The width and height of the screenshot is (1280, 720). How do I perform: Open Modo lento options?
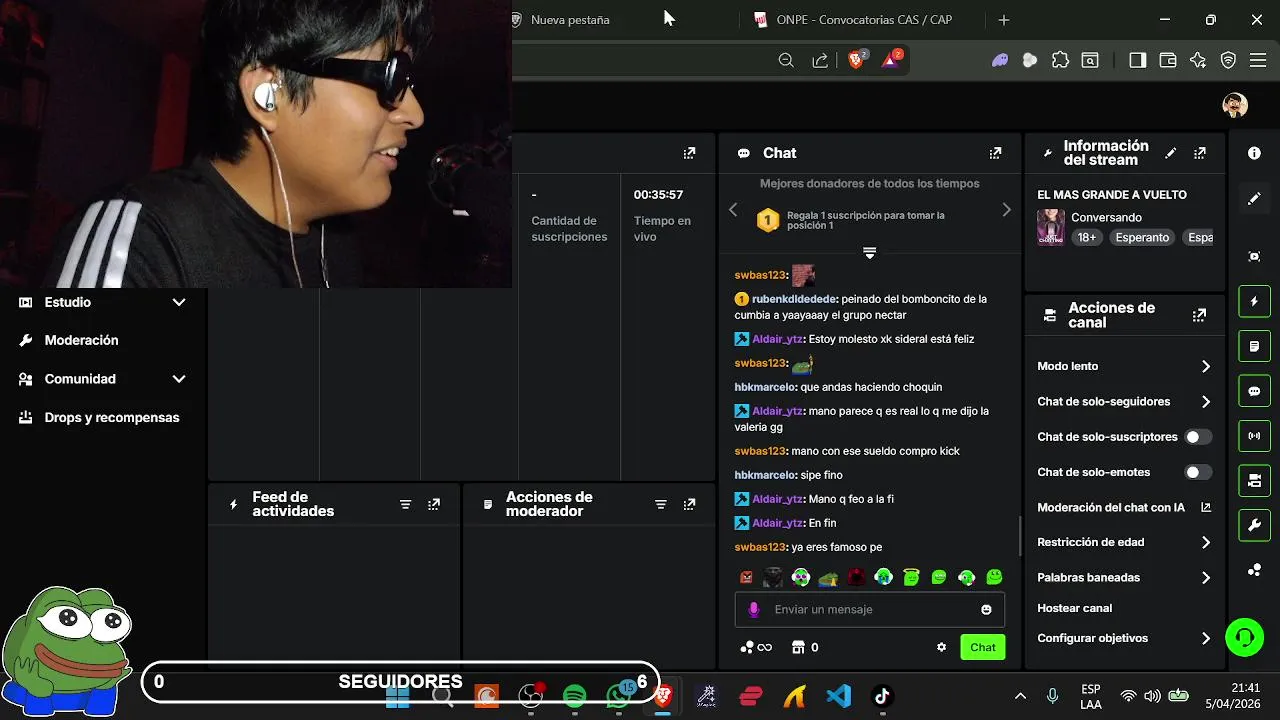1124,366
